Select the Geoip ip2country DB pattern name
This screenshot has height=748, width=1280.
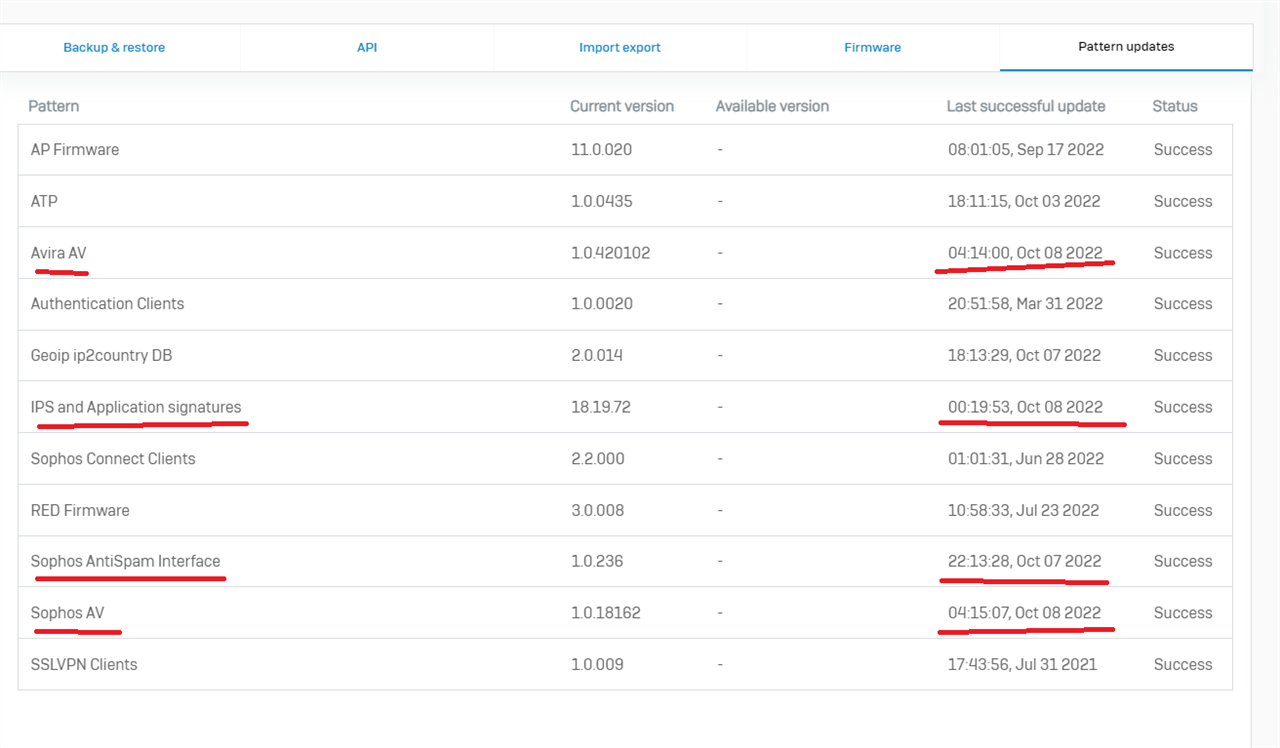102,356
